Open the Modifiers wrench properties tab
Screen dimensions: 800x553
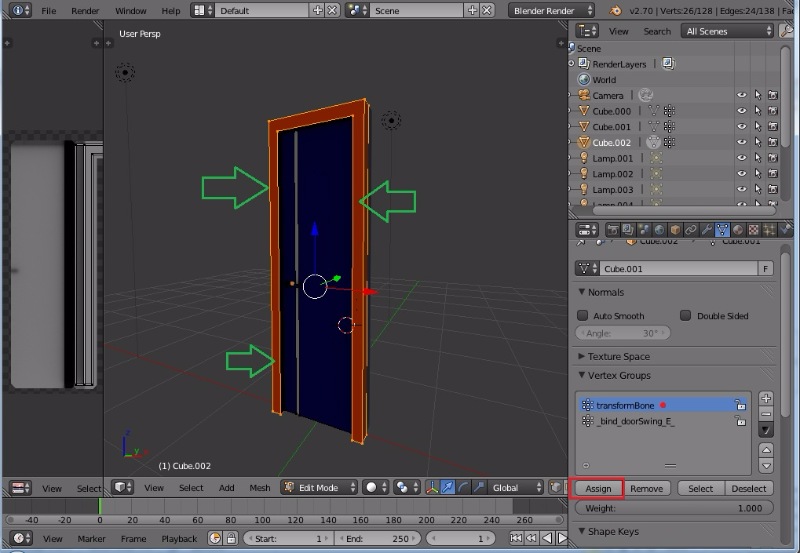click(x=706, y=230)
